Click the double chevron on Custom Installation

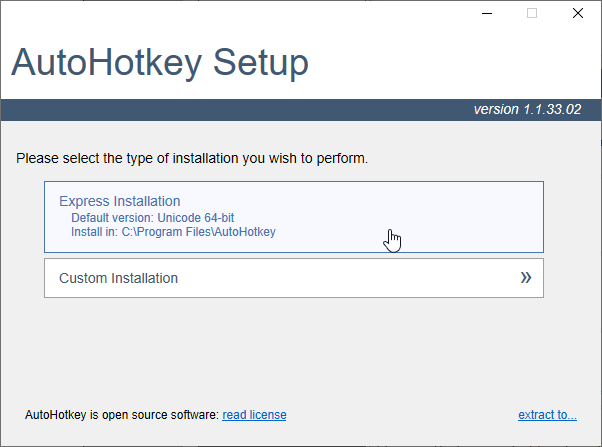[x=526, y=278]
